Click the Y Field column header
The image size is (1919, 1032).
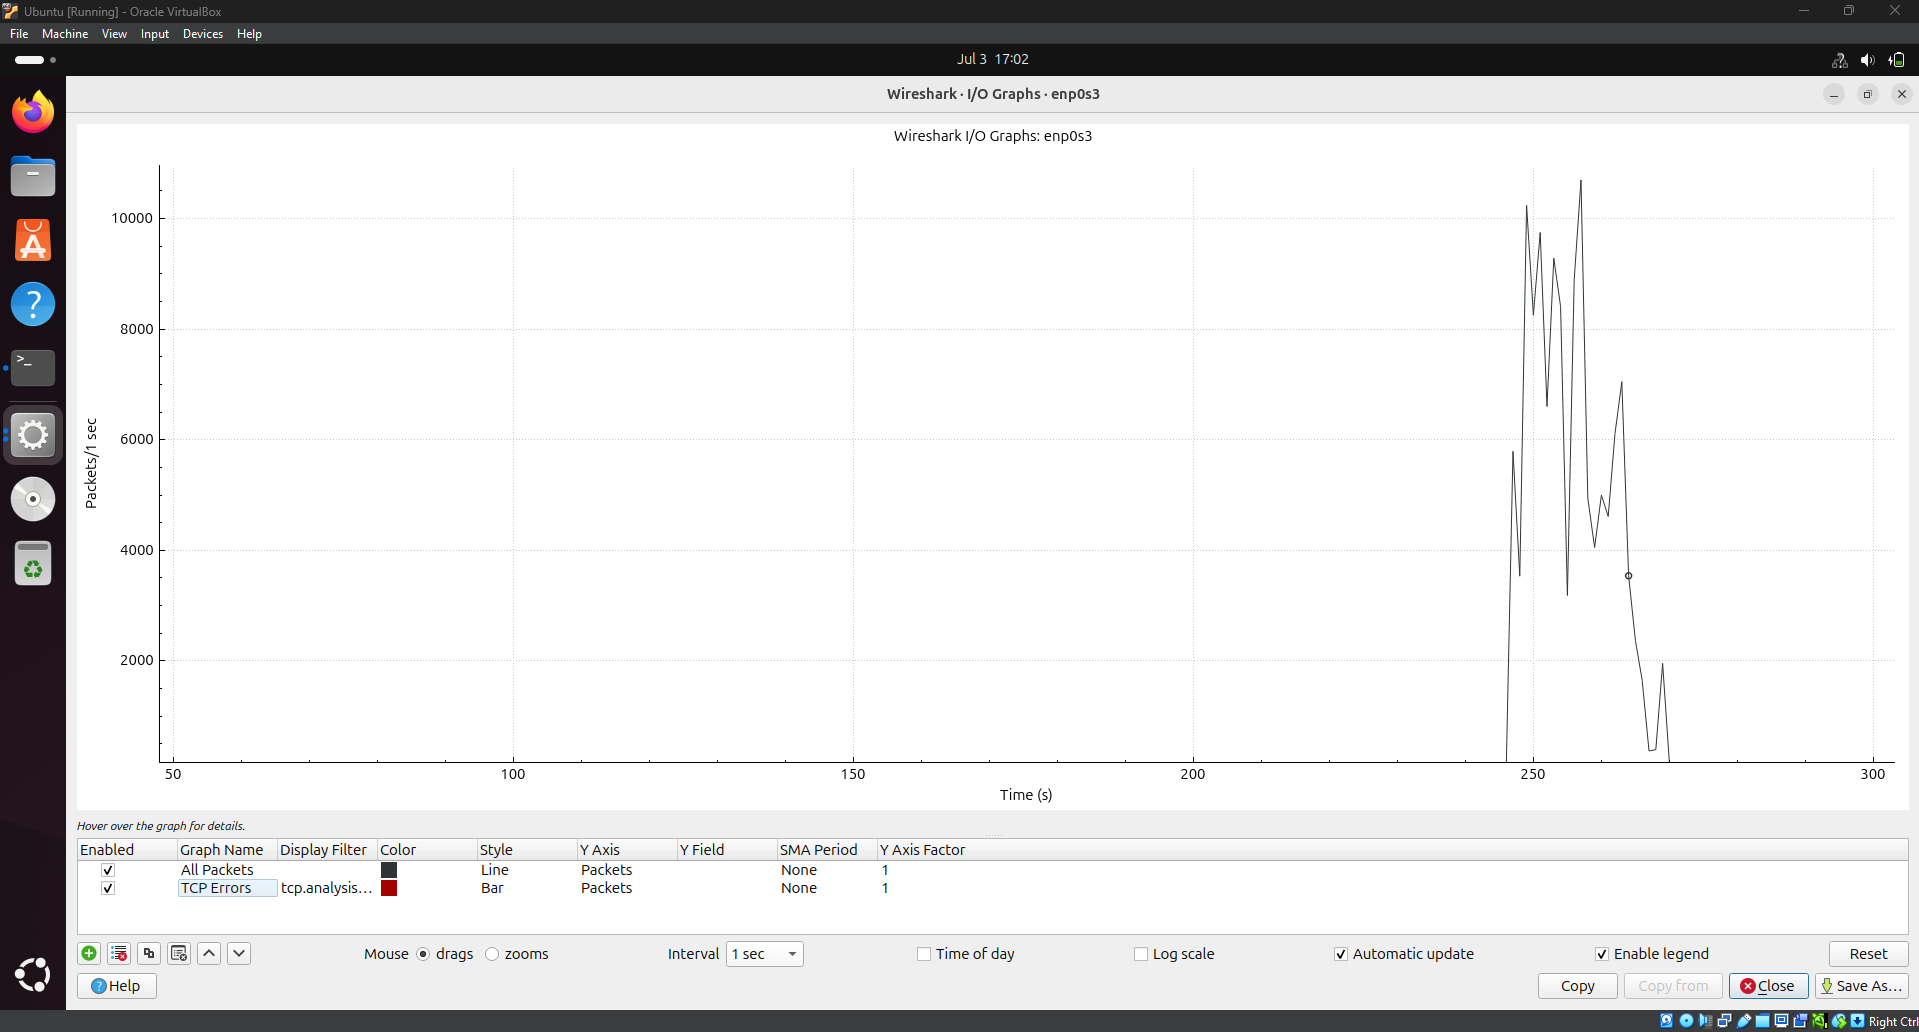point(727,850)
